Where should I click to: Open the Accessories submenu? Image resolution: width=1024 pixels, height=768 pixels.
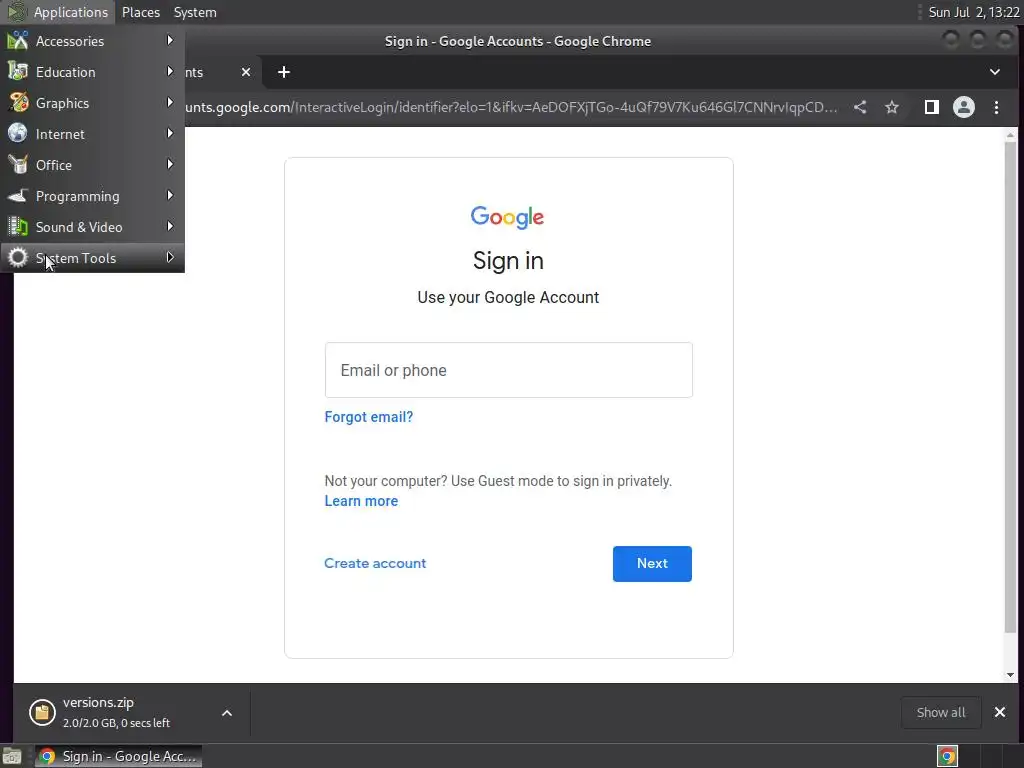92,40
